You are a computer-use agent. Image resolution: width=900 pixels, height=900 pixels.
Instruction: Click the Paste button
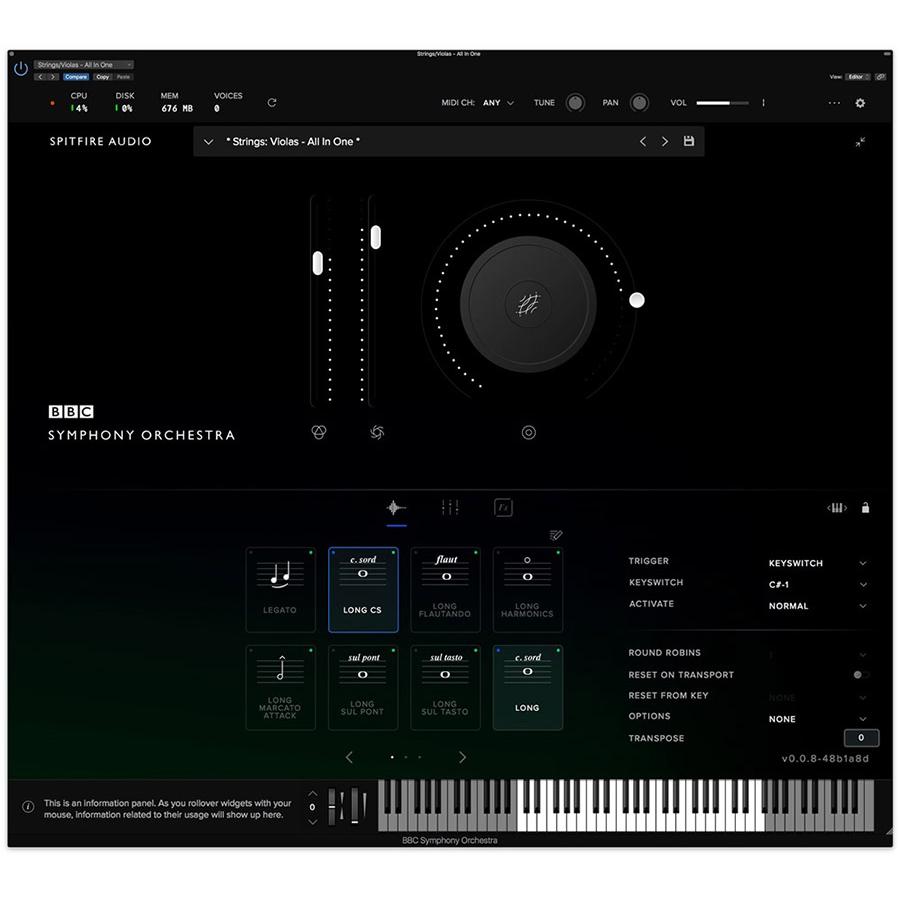point(123,77)
